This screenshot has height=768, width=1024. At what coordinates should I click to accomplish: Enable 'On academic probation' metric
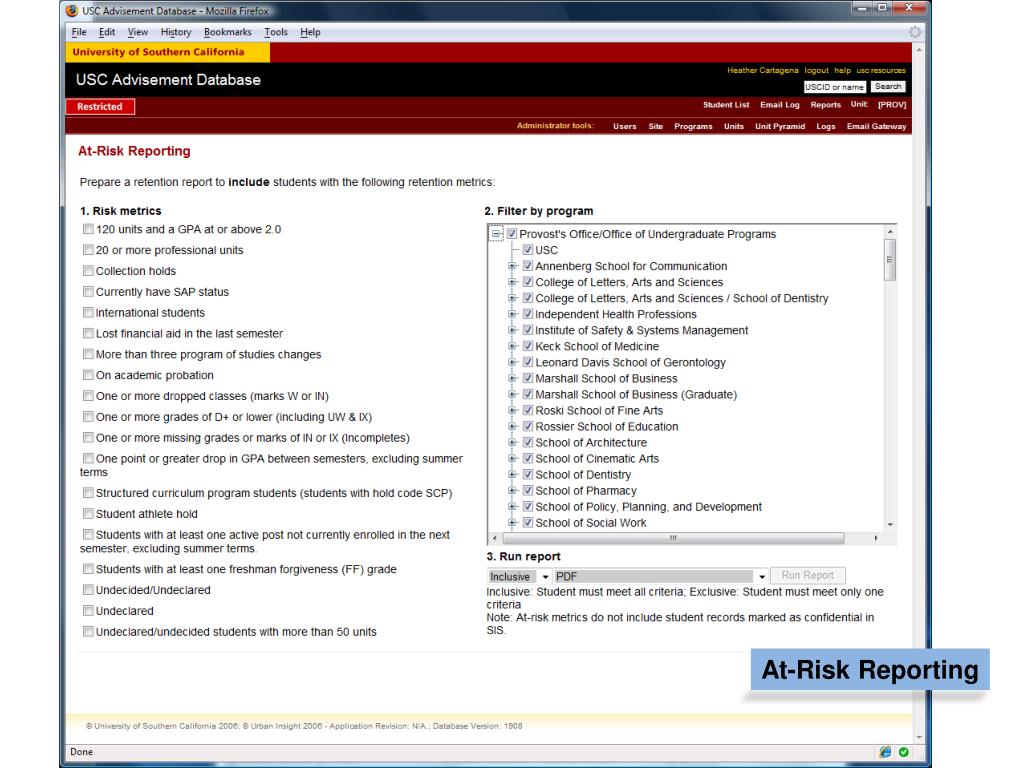(88, 375)
